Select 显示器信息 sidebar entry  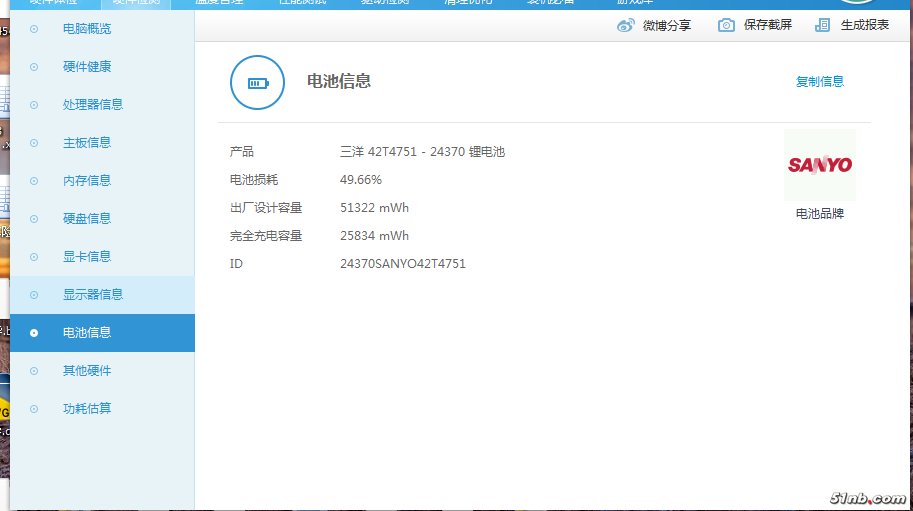(93, 295)
